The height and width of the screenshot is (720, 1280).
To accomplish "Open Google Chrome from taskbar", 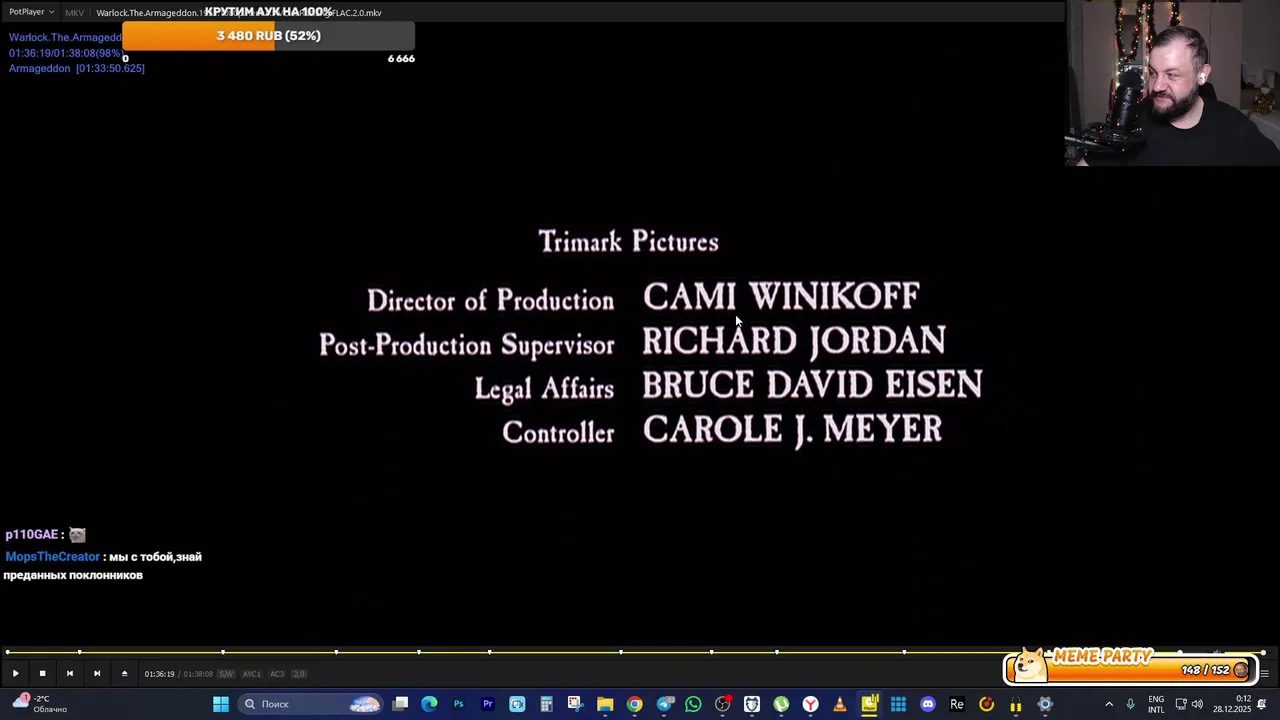I will (x=634, y=704).
